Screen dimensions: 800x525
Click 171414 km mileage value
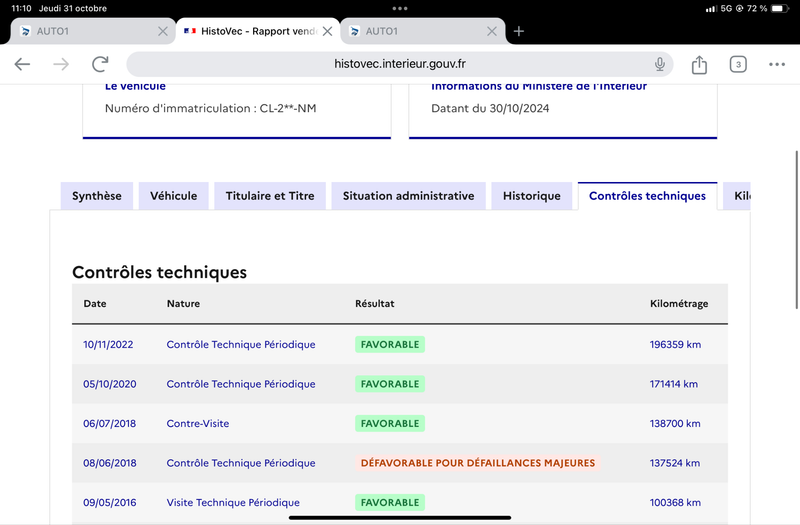coord(673,384)
